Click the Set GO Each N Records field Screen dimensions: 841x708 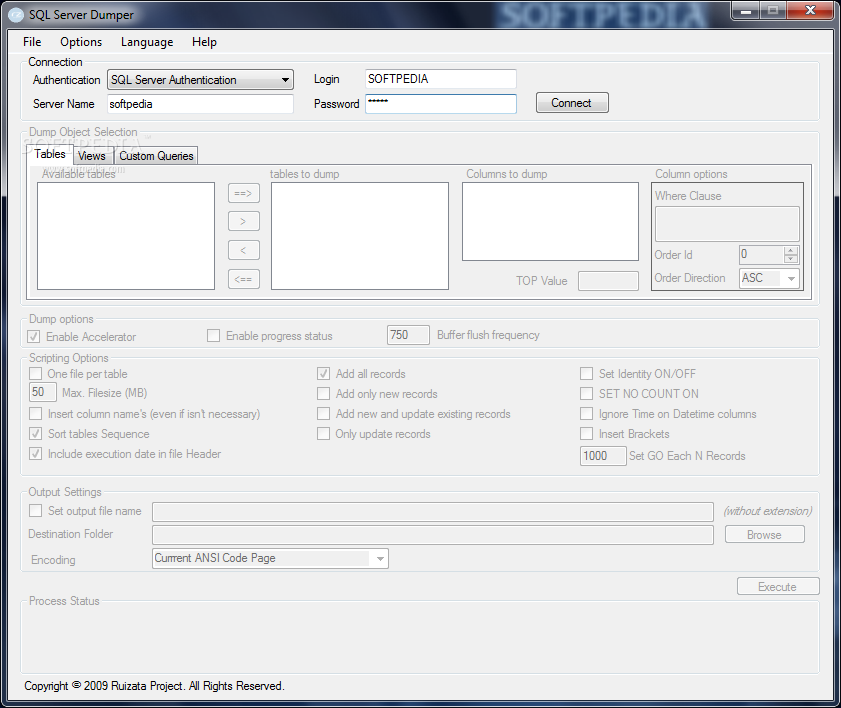603,456
